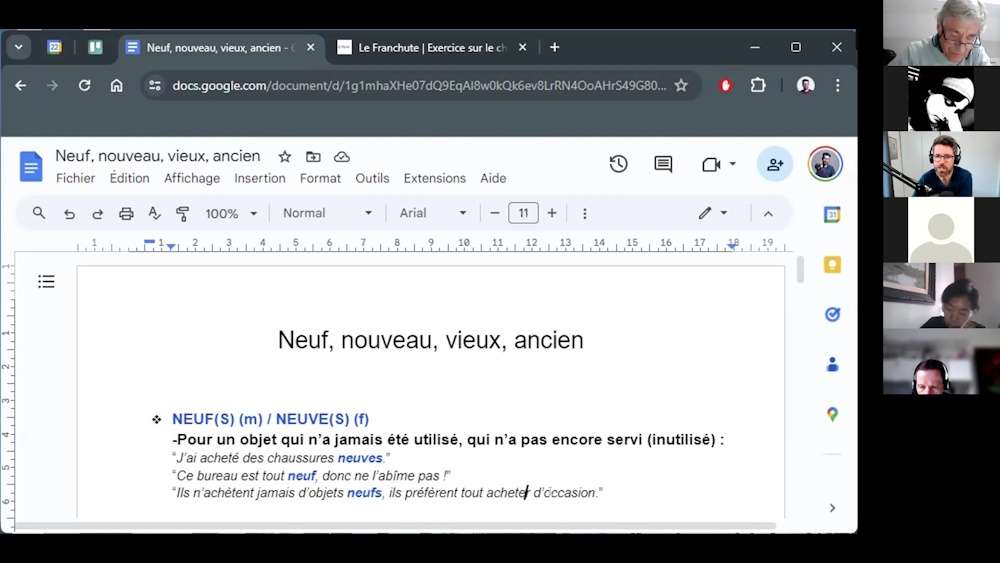1000x563 pixels.
Task: Click the move to folder icon
Action: (312, 156)
